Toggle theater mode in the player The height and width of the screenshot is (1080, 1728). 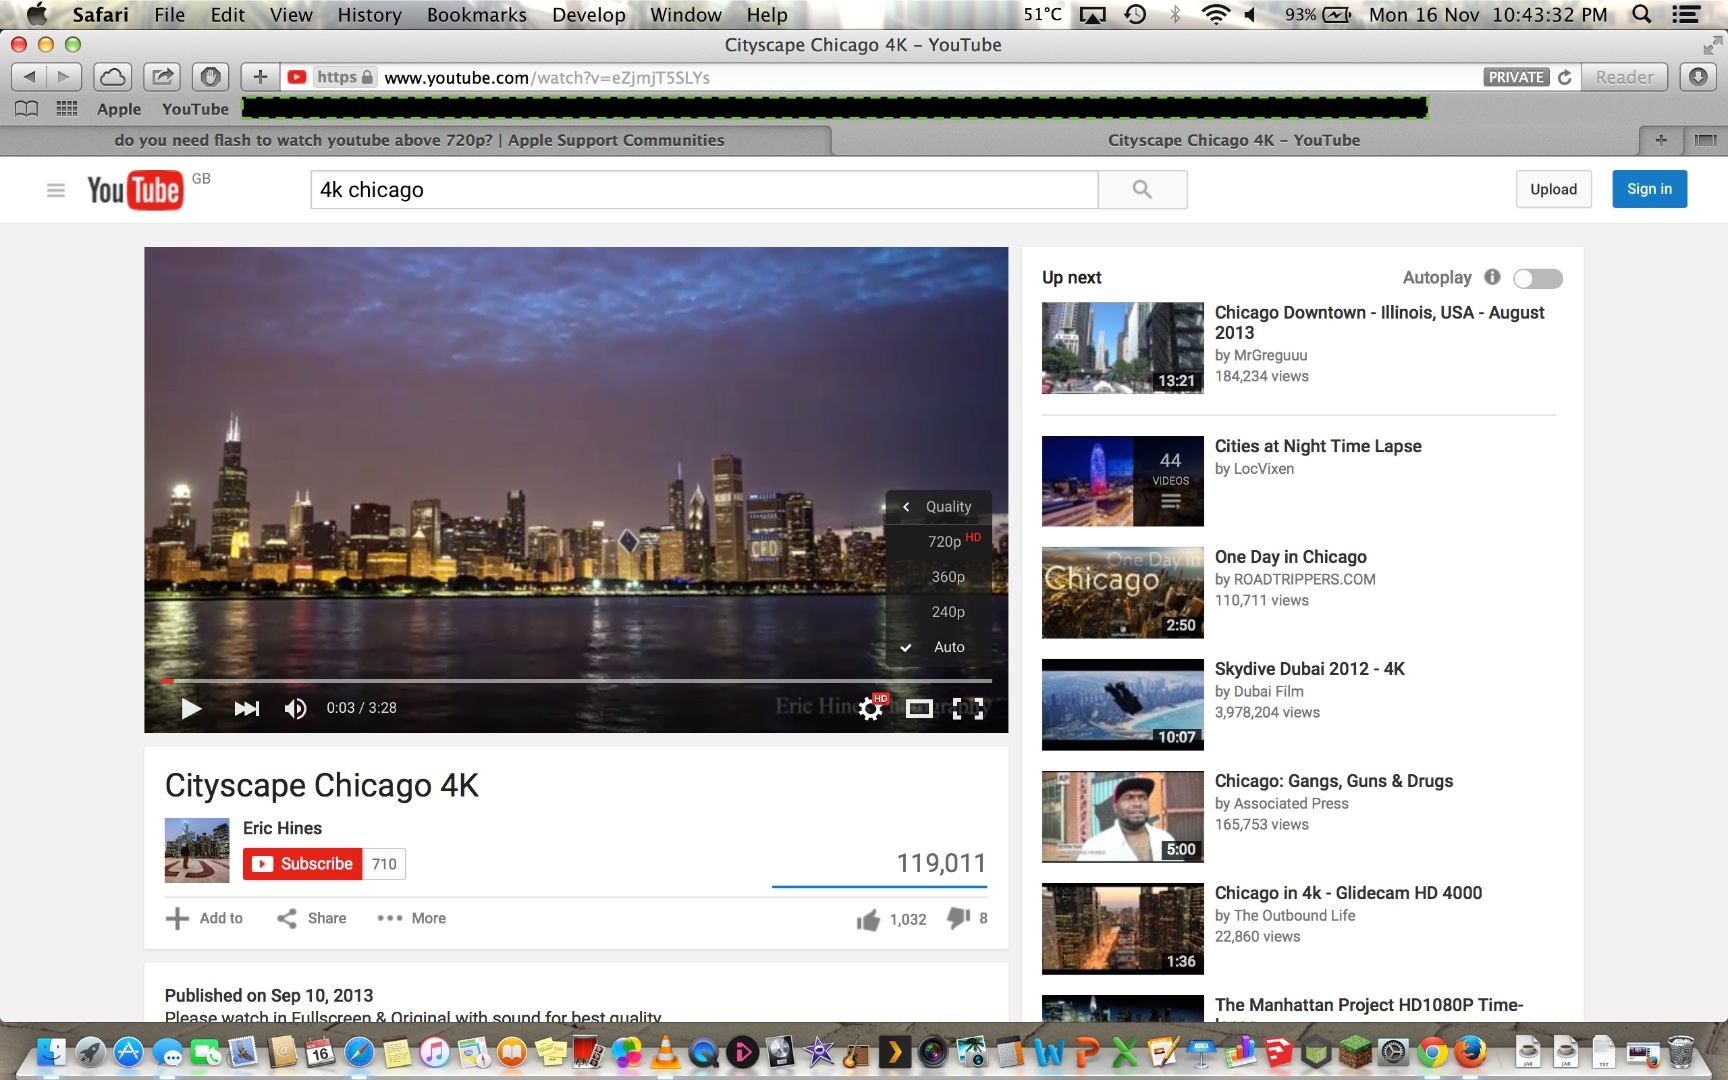coord(919,708)
